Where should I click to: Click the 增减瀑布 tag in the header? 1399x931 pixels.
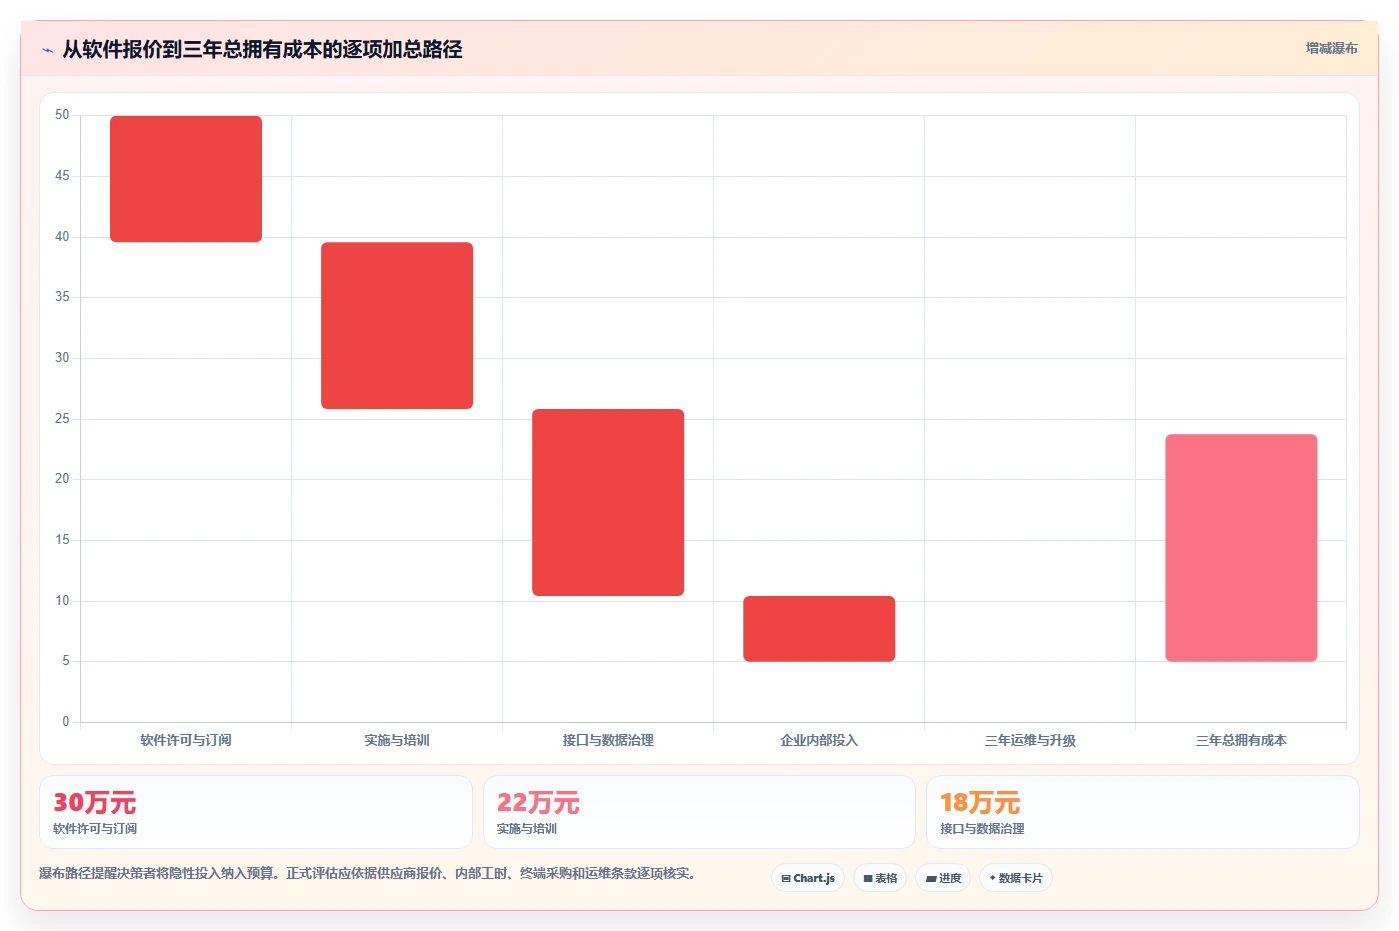(x=1331, y=48)
